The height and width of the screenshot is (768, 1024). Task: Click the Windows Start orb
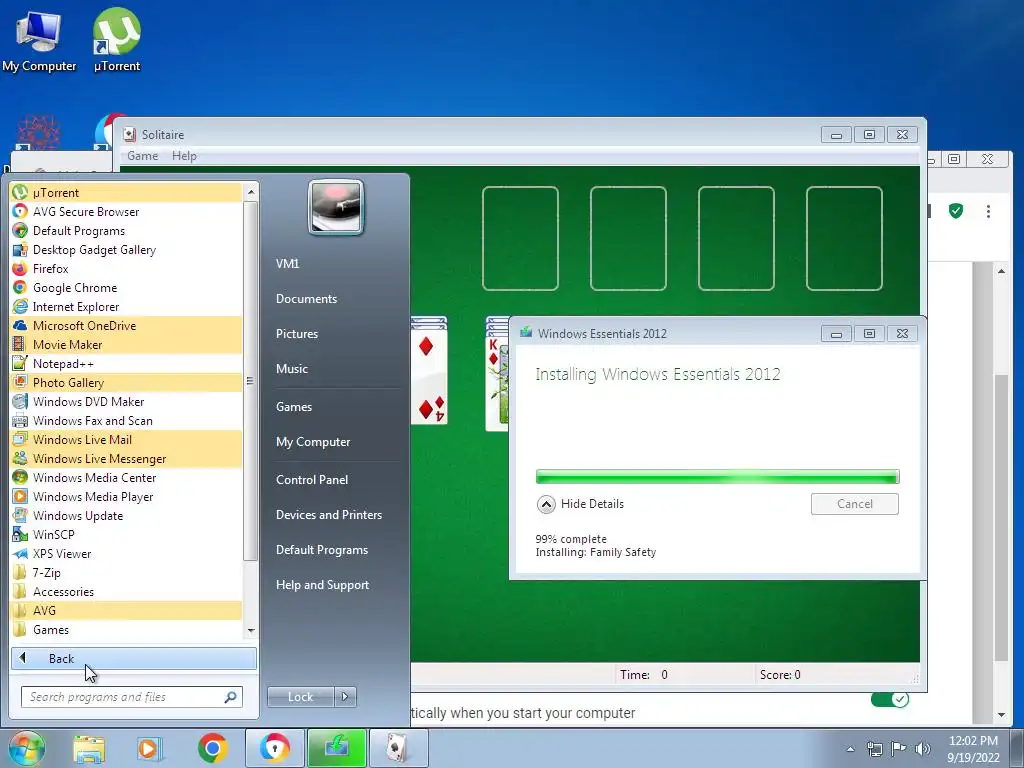pyautogui.click(x=27, y=748)
